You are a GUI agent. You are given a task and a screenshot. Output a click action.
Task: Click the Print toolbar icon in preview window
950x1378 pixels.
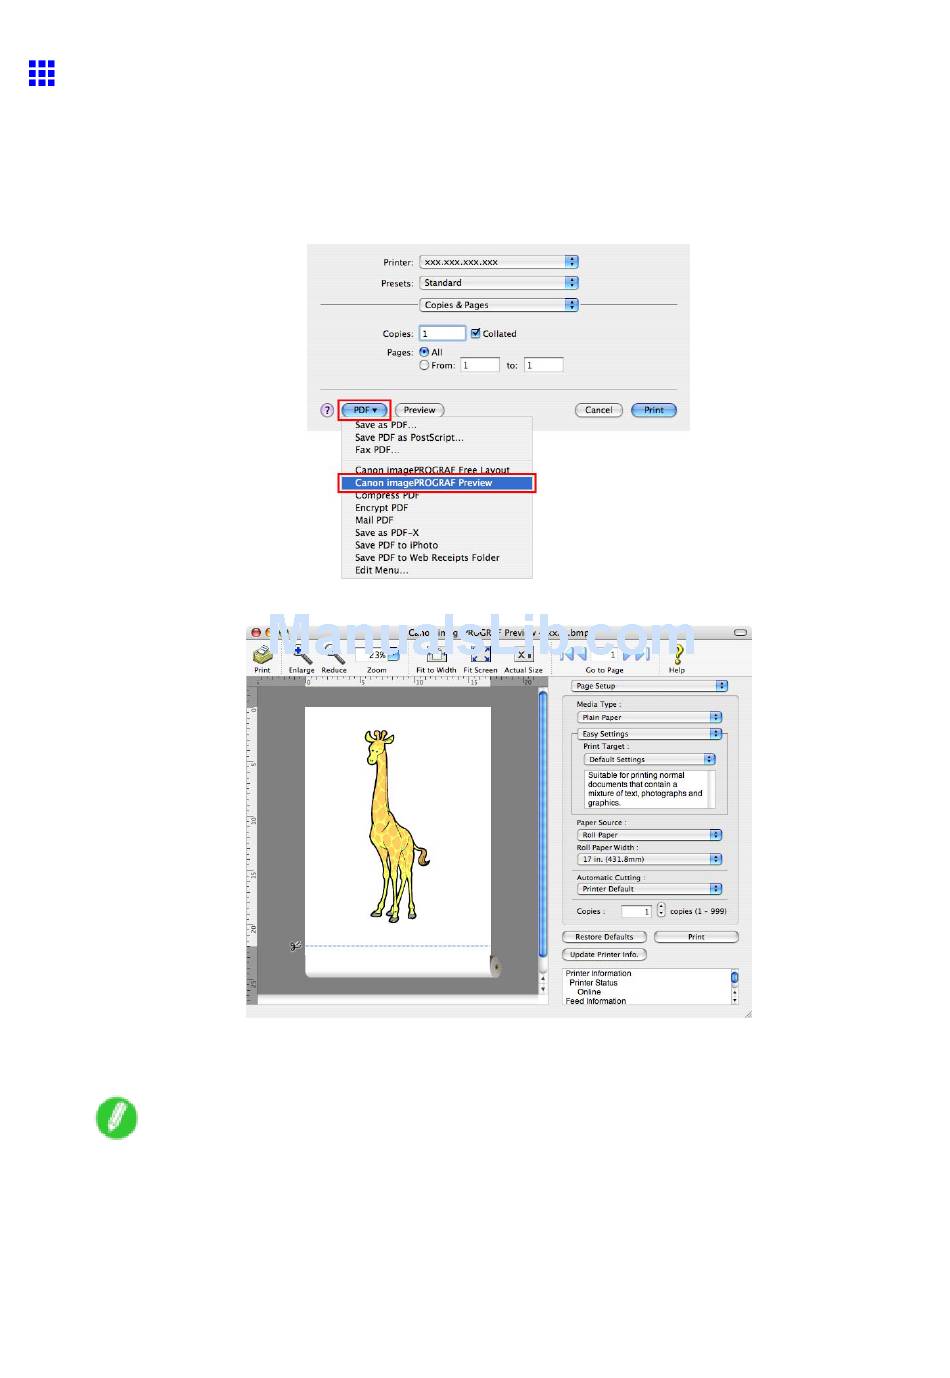[x=262, y=654]
